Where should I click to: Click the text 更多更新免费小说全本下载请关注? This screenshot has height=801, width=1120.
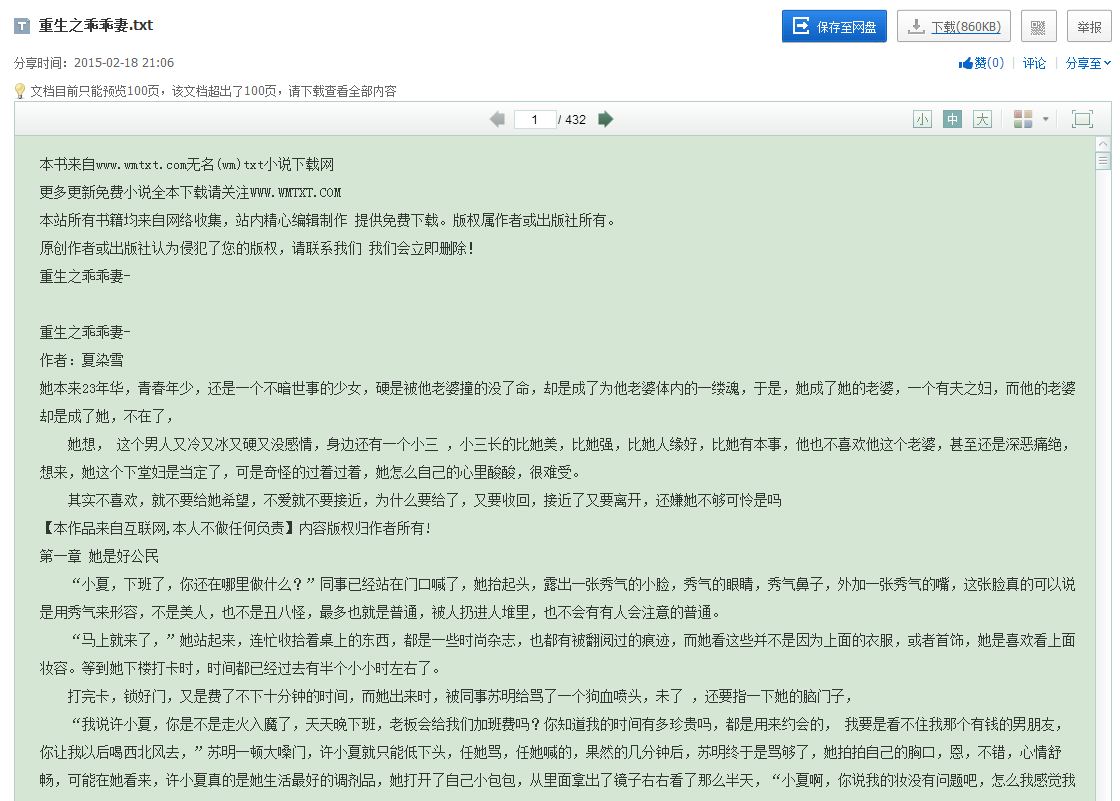tap(144, 192)
